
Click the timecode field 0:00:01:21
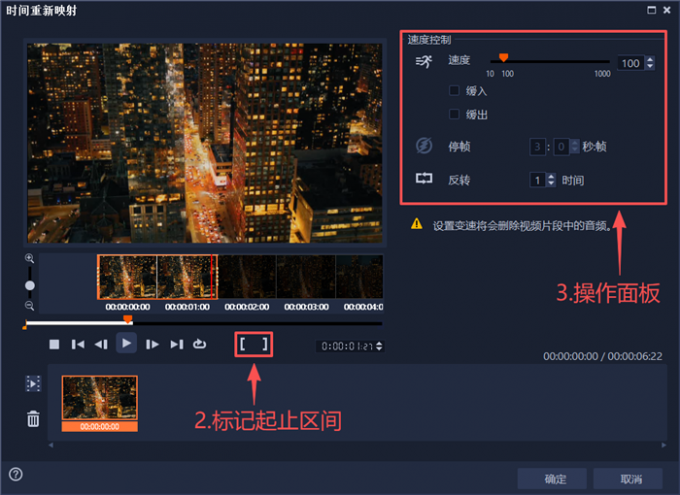coord(346,346)
